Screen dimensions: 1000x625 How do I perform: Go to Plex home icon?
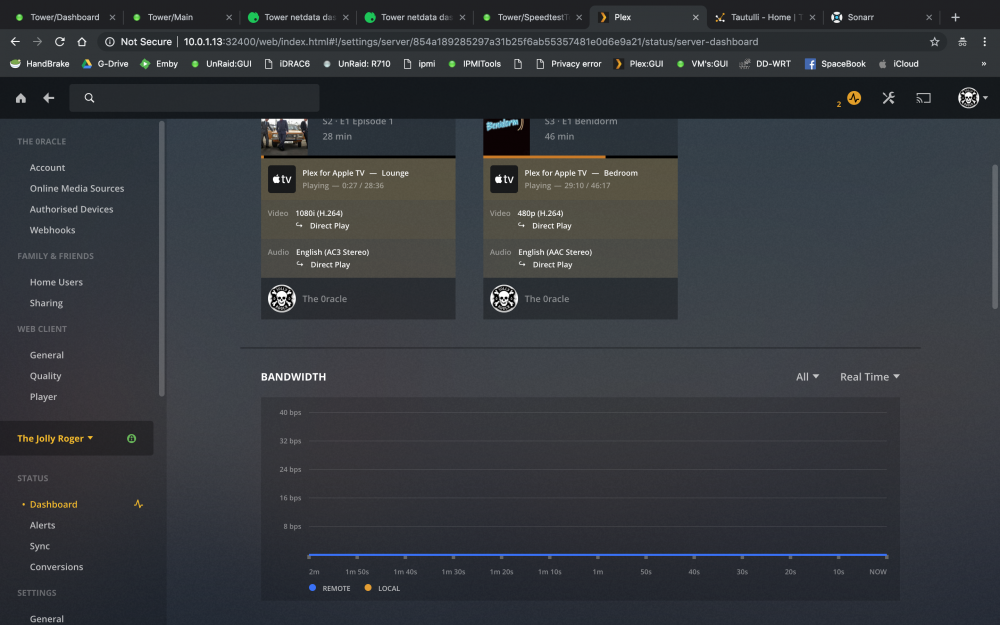pos(21,98)
